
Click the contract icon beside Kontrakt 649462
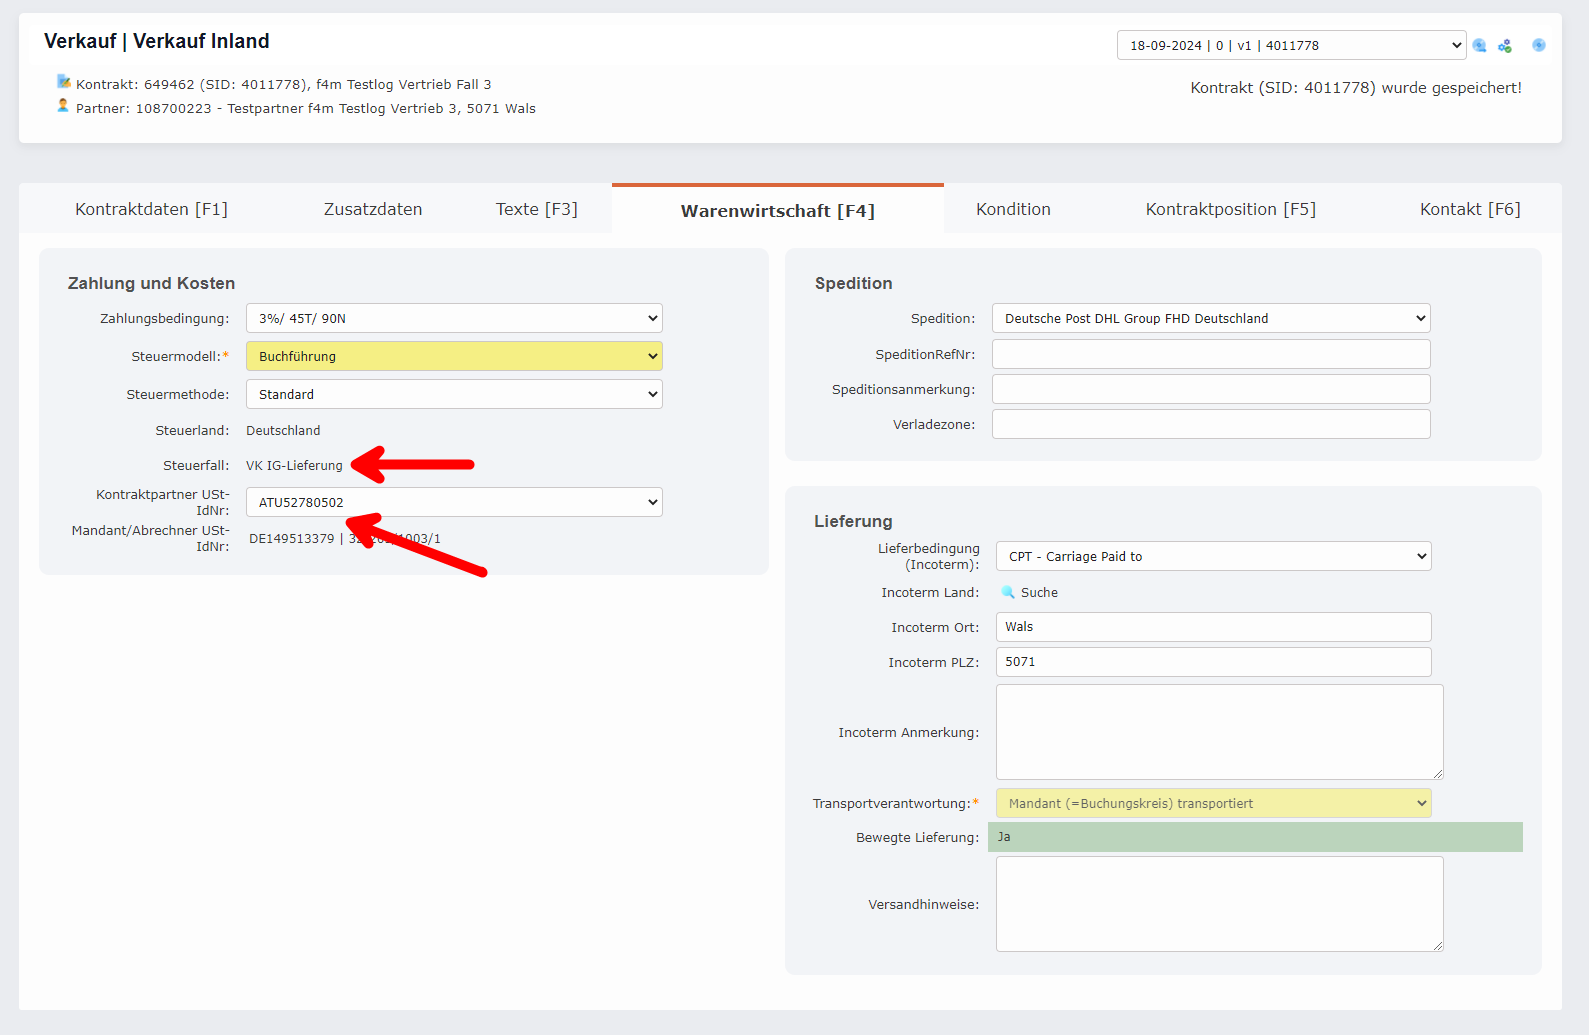pyautogui.click(x=64, y=82)
